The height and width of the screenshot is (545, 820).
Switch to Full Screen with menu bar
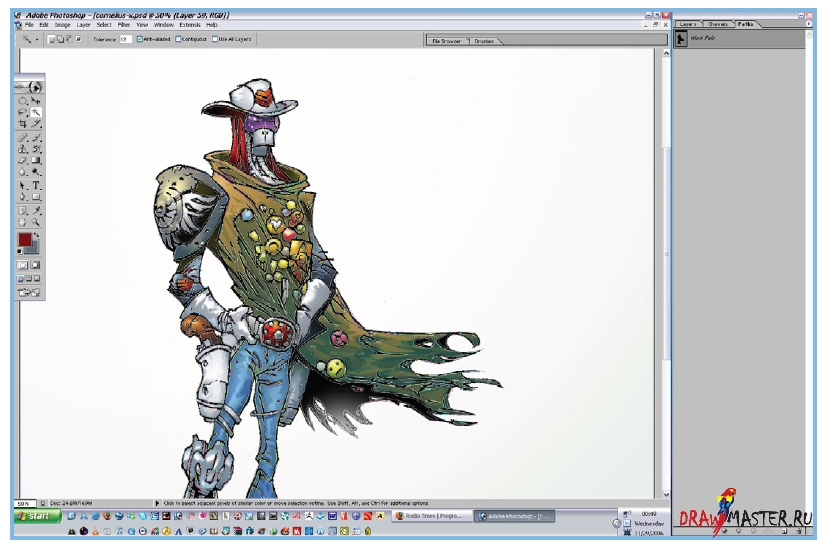point(29,279)
